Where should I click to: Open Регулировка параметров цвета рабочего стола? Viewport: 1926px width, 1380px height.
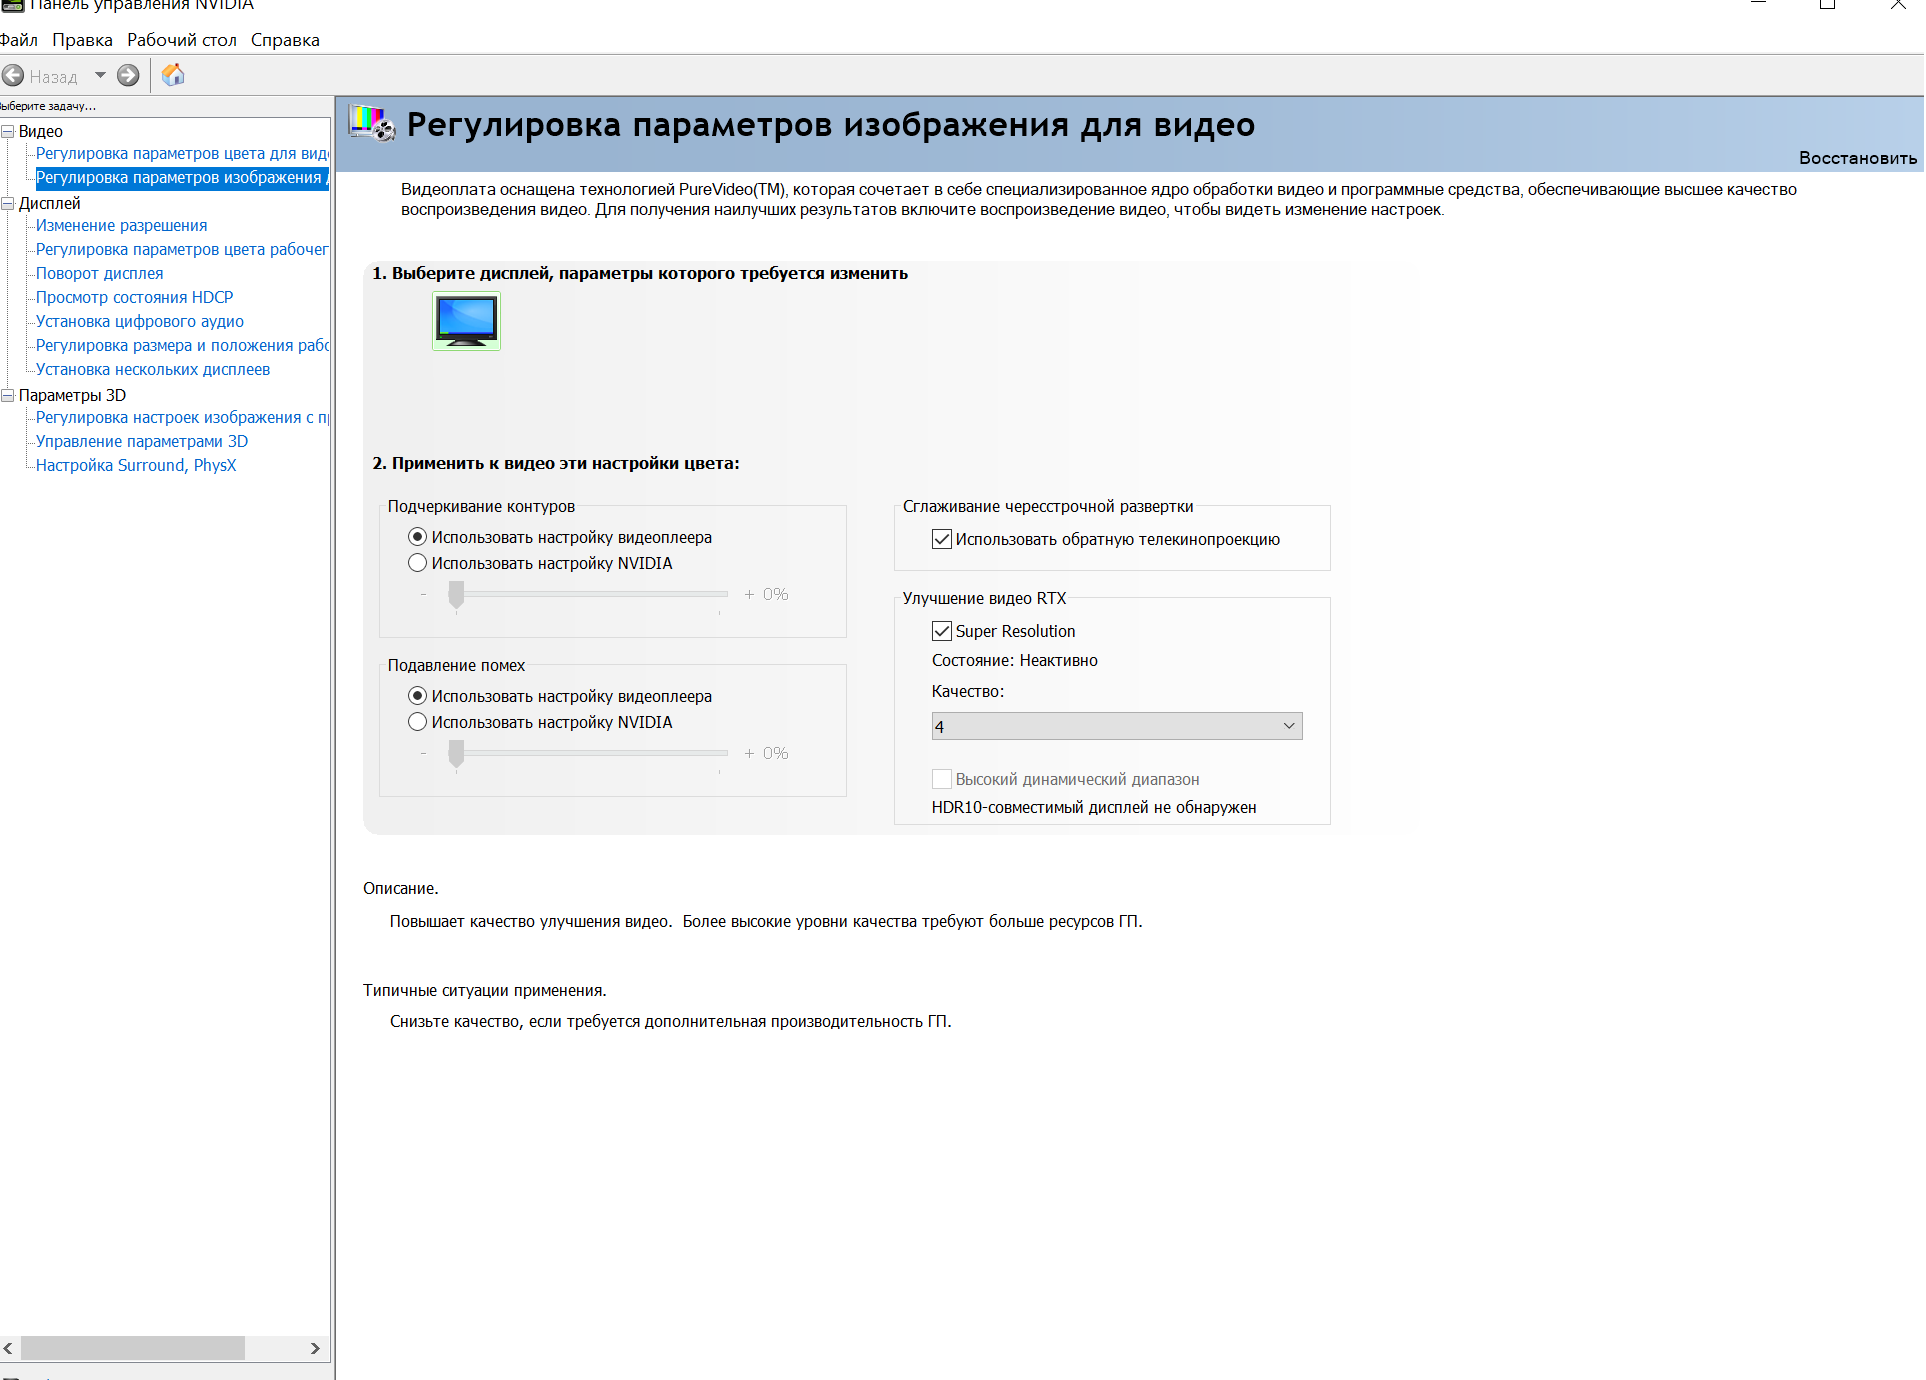click(x=182, y=249)
